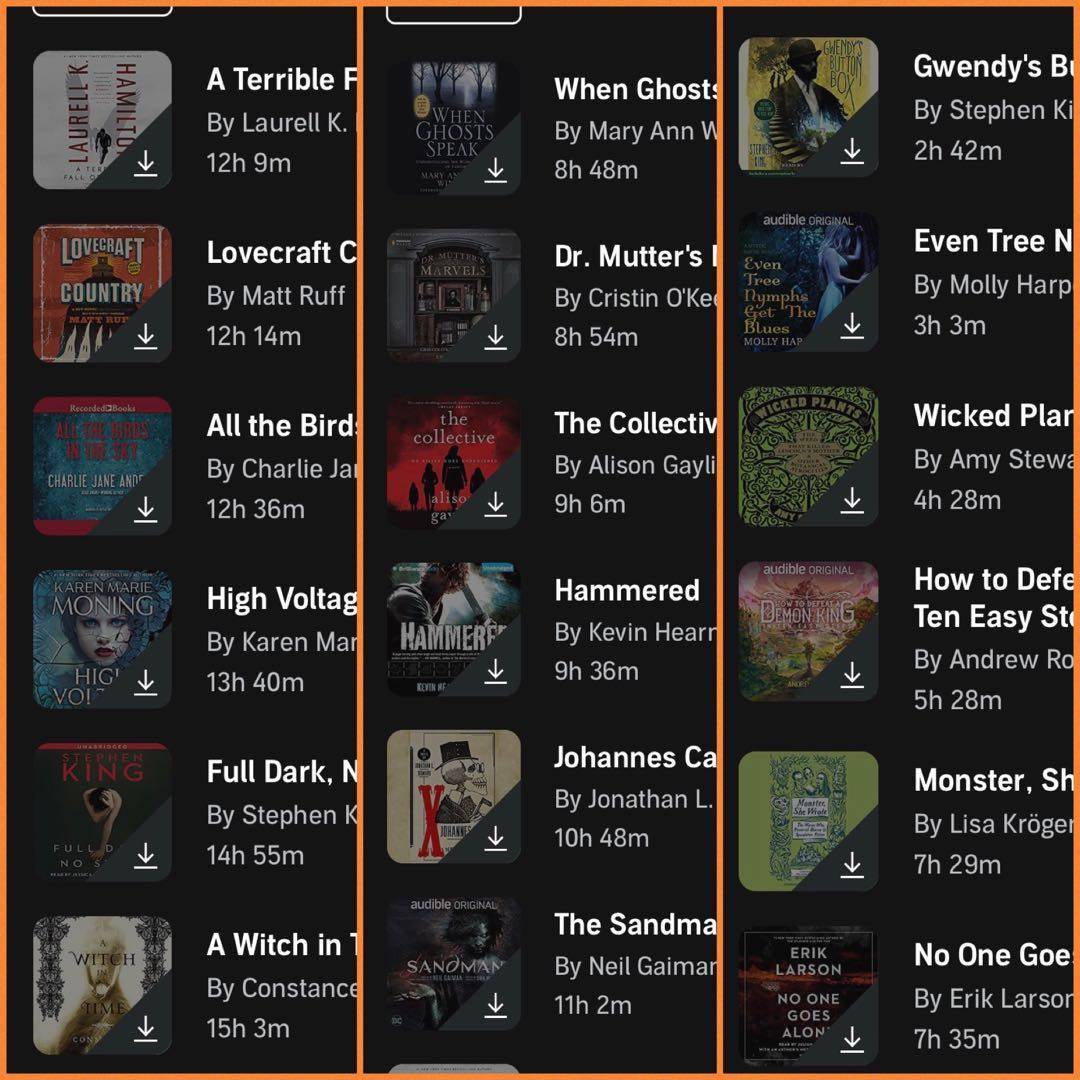Open the Full Dark title by Stephen King

(282, 771)
